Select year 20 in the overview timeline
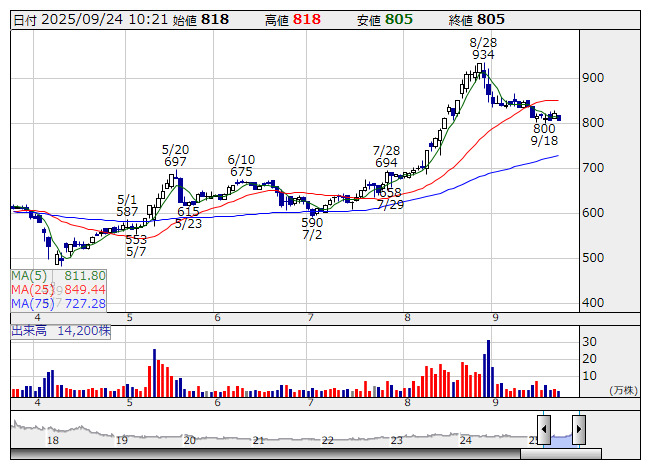Screen dimensions: 653x470 (190, 440)
